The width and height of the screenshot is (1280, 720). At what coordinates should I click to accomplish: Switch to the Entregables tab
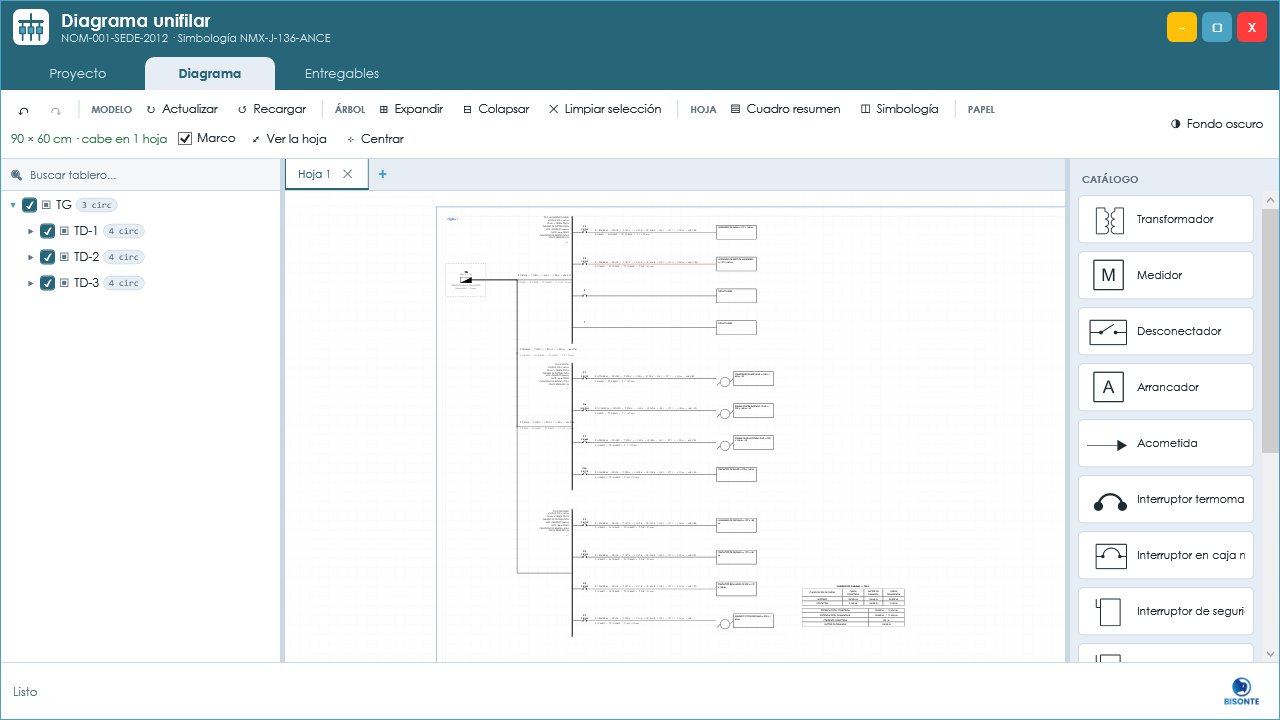point(342,74)
